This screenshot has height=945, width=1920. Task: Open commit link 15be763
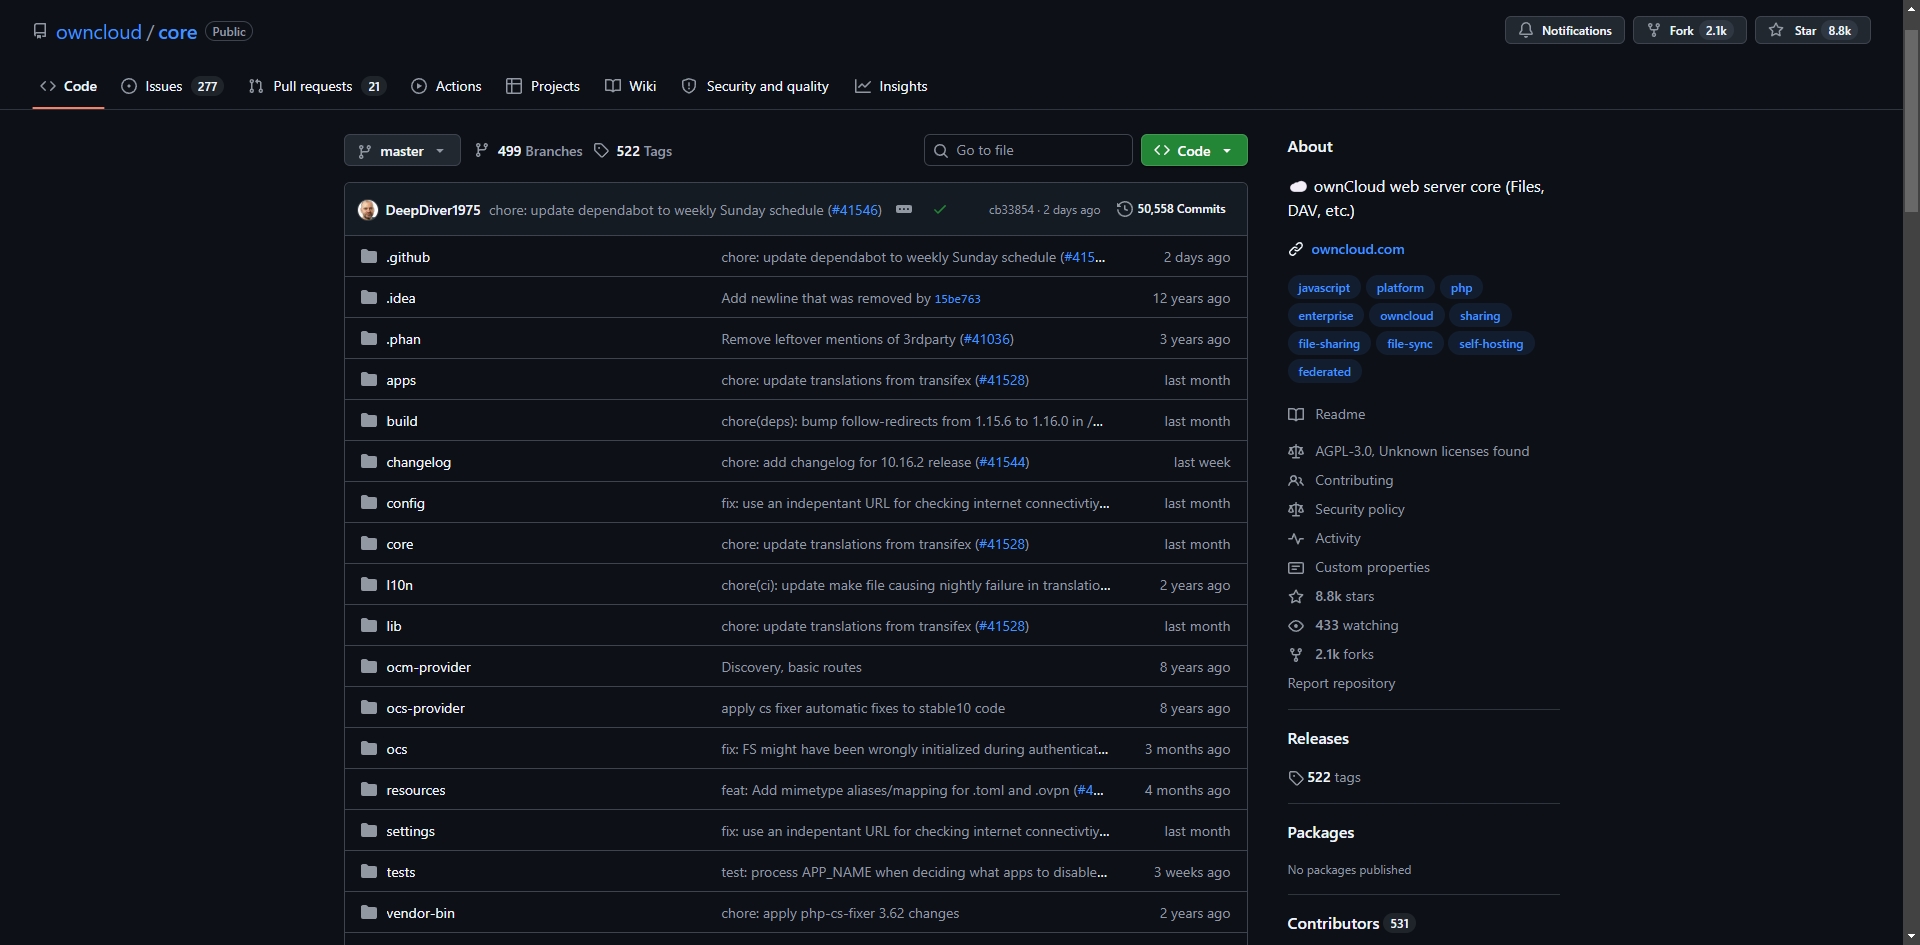coord(957,299)
